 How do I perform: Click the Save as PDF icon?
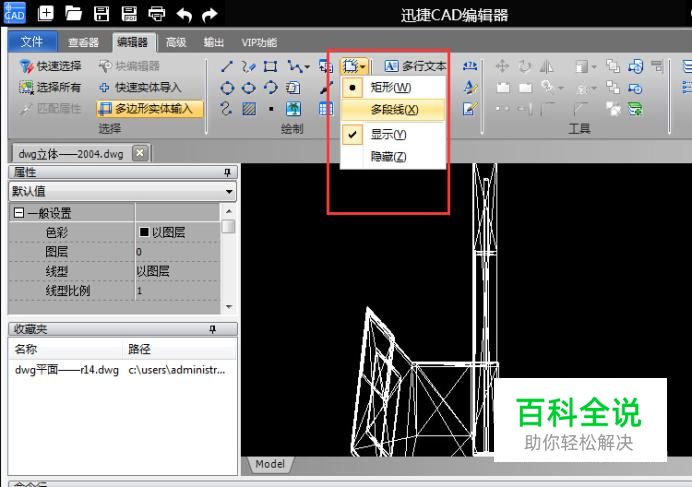click(x=129, y=14)
